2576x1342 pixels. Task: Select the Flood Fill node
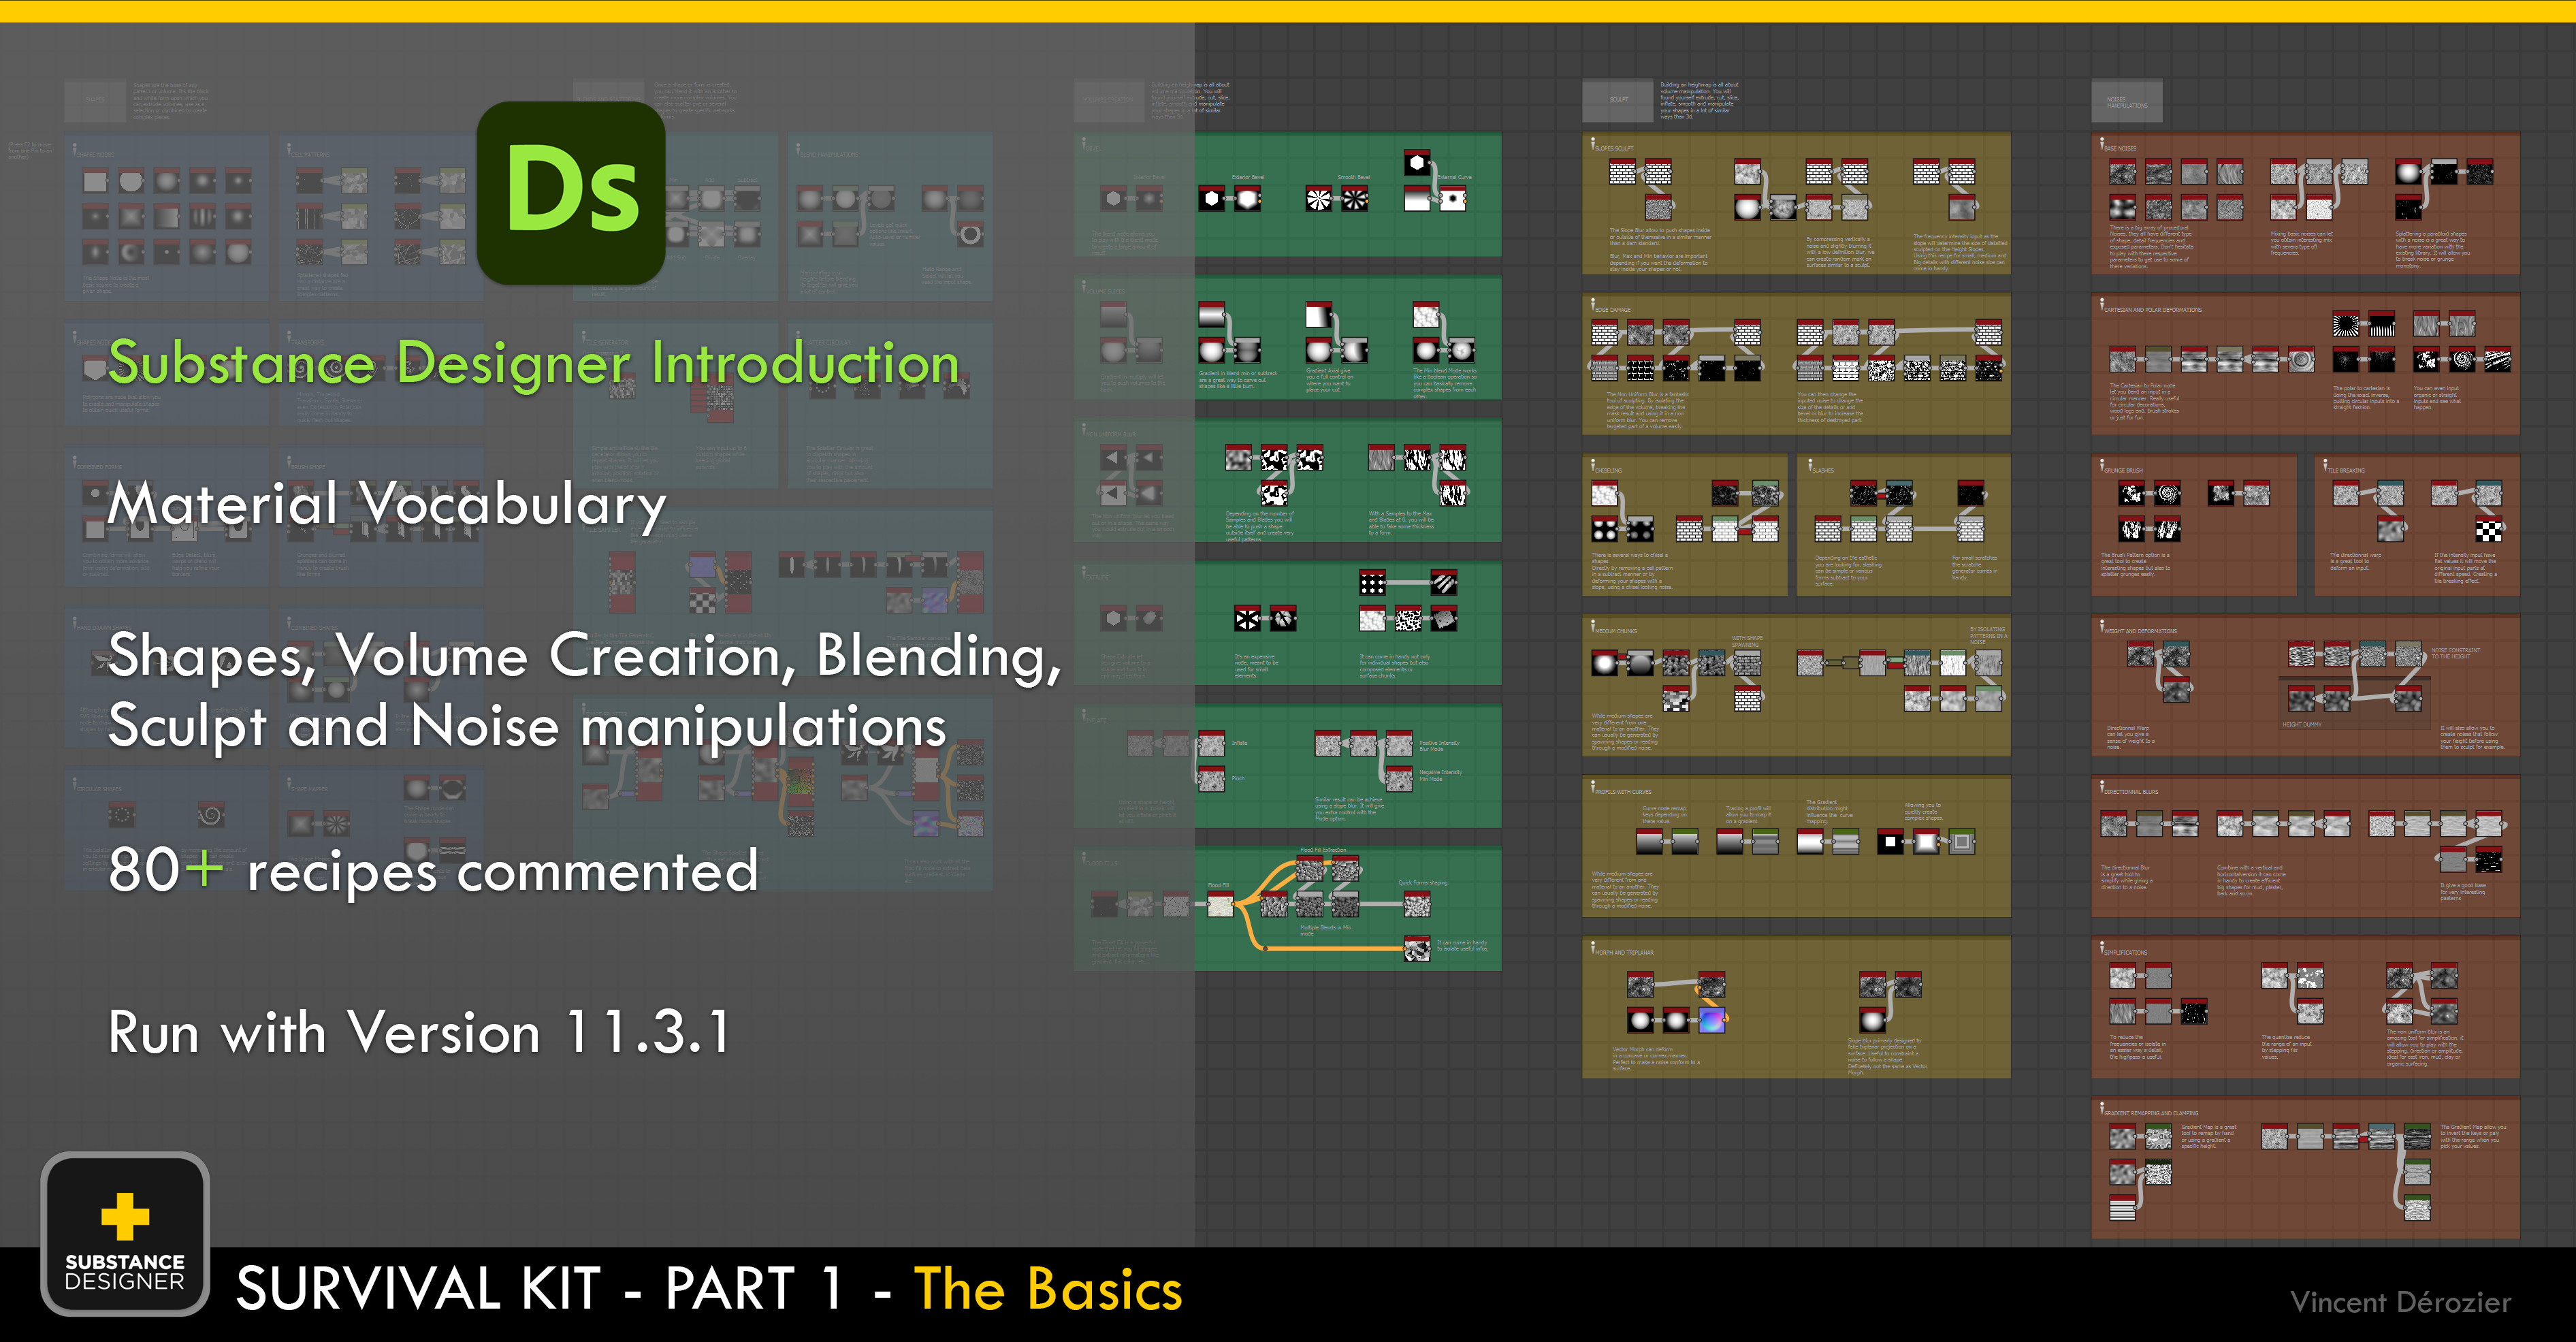pyautogui.click(x=1220, y=903)
